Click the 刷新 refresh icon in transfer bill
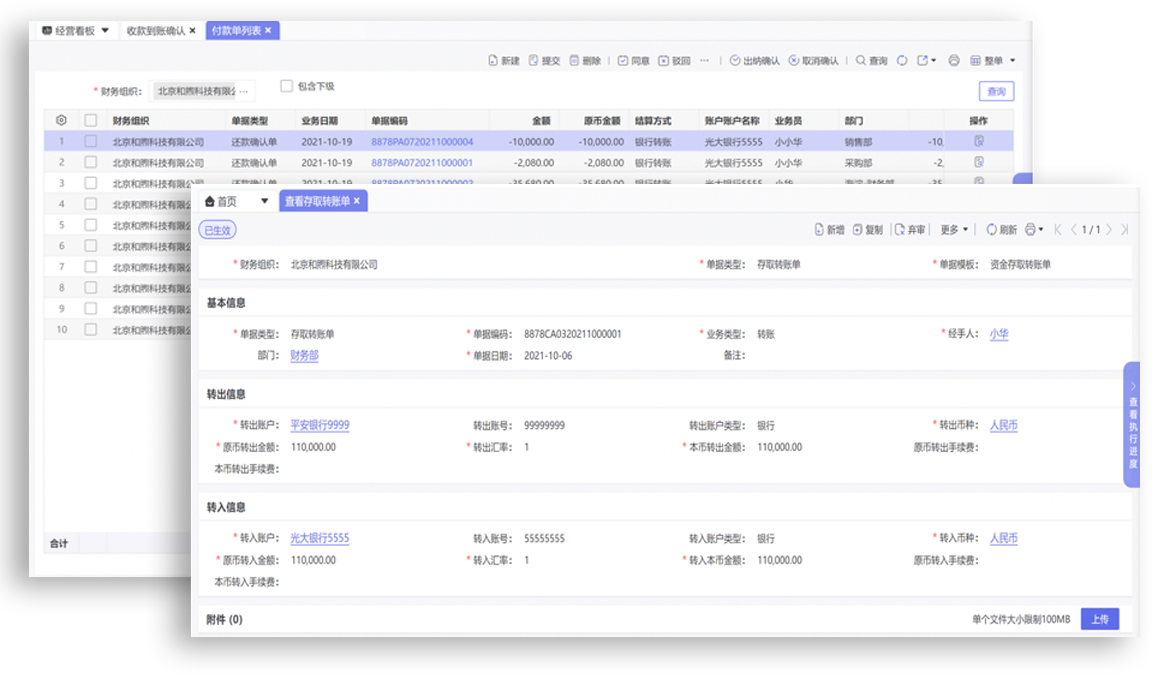This screenshot has width=1168, height=680. (991, 229)
